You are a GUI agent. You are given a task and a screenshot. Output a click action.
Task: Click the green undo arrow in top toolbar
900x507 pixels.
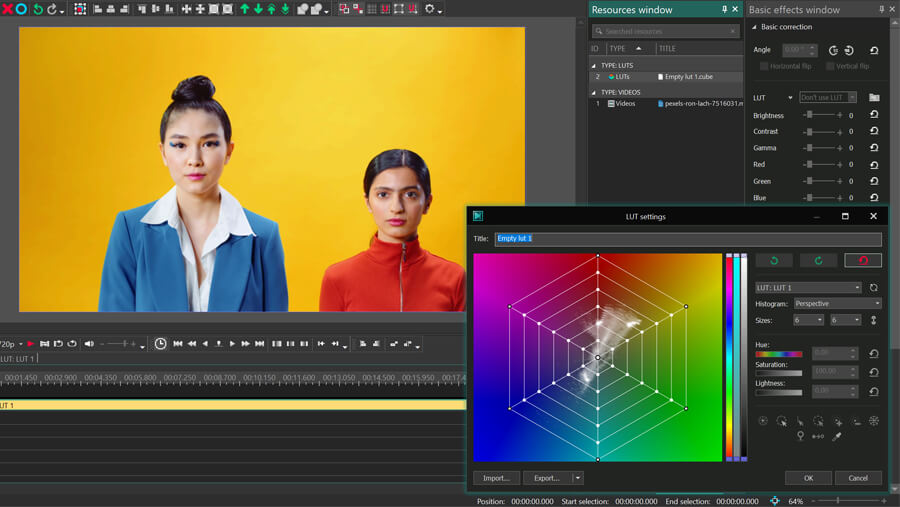coord(38,9)
